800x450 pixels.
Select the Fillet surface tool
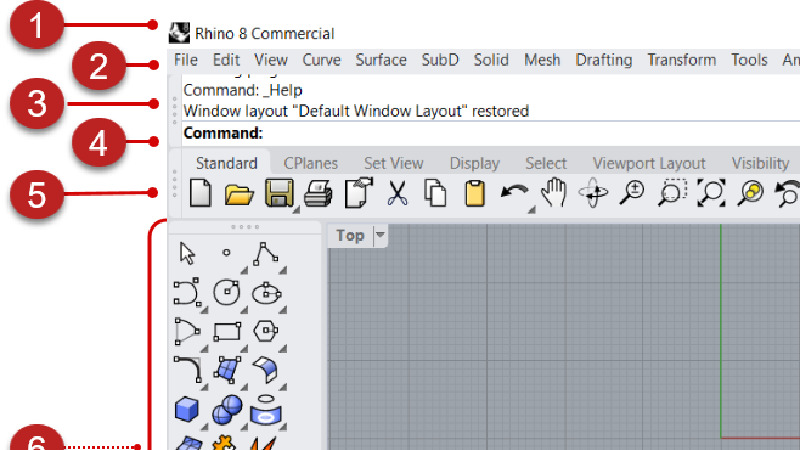(x=265, y=369)
